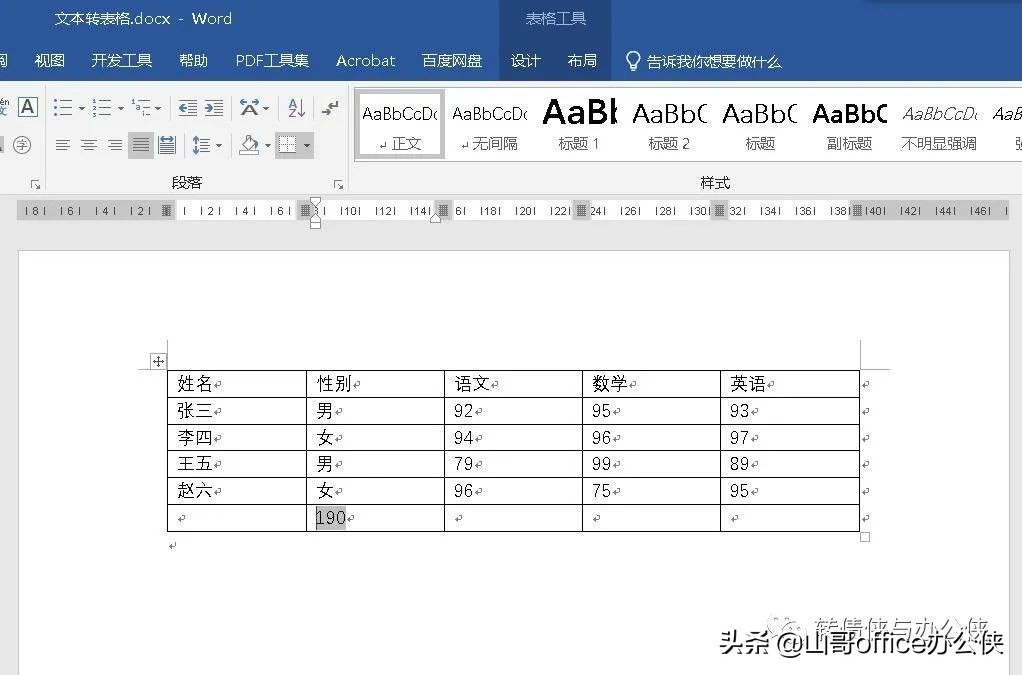Viewport: 1022px width, 675px height.
Task: Click the sort A-Z icon
Action: click(296, 108)
